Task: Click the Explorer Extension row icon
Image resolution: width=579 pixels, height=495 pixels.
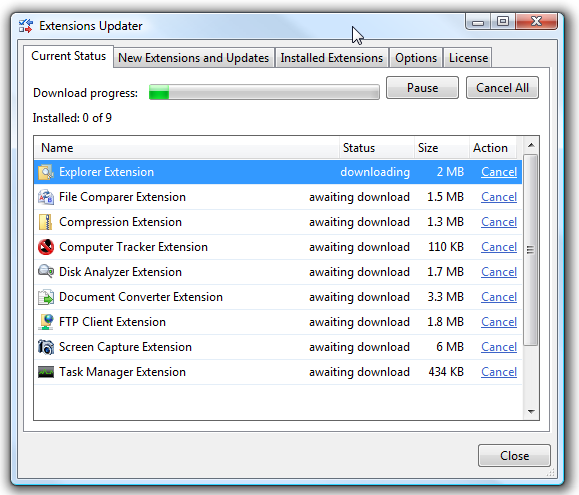Action: 46,172
